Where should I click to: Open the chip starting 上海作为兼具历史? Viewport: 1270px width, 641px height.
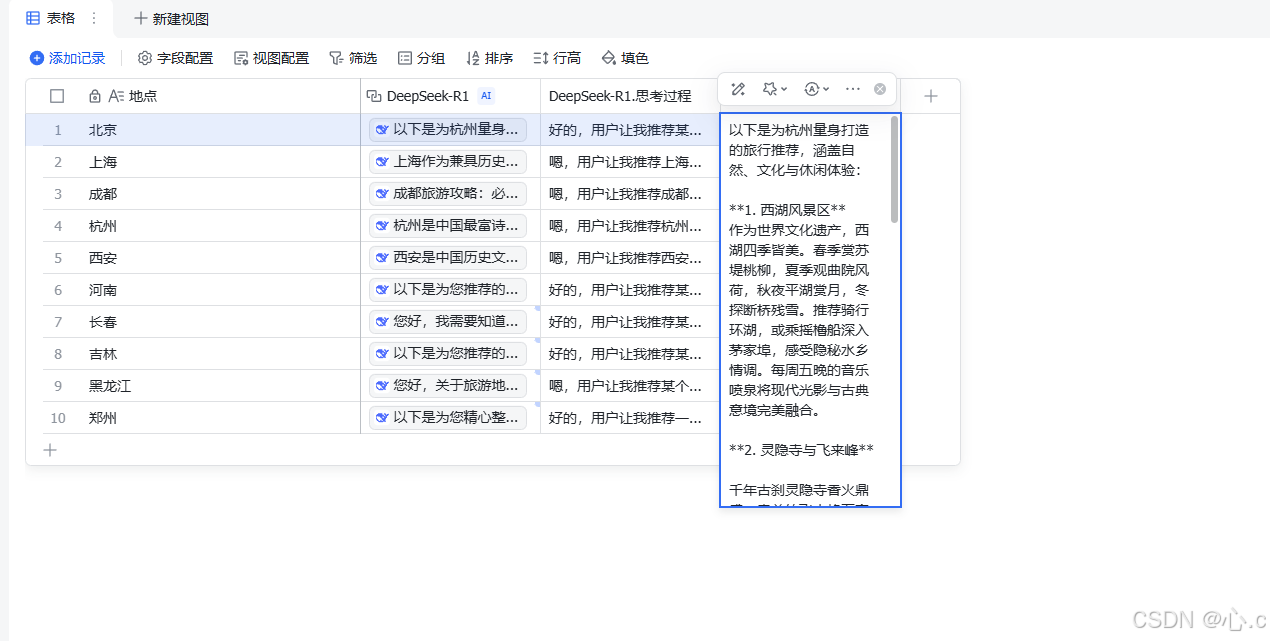(448, 162)
